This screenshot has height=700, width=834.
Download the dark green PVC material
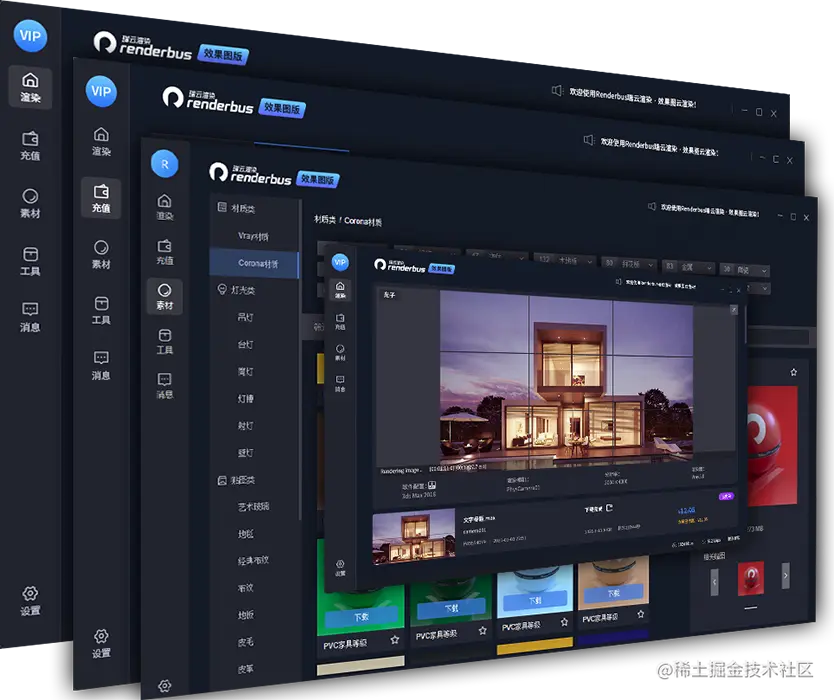point(451,608)
